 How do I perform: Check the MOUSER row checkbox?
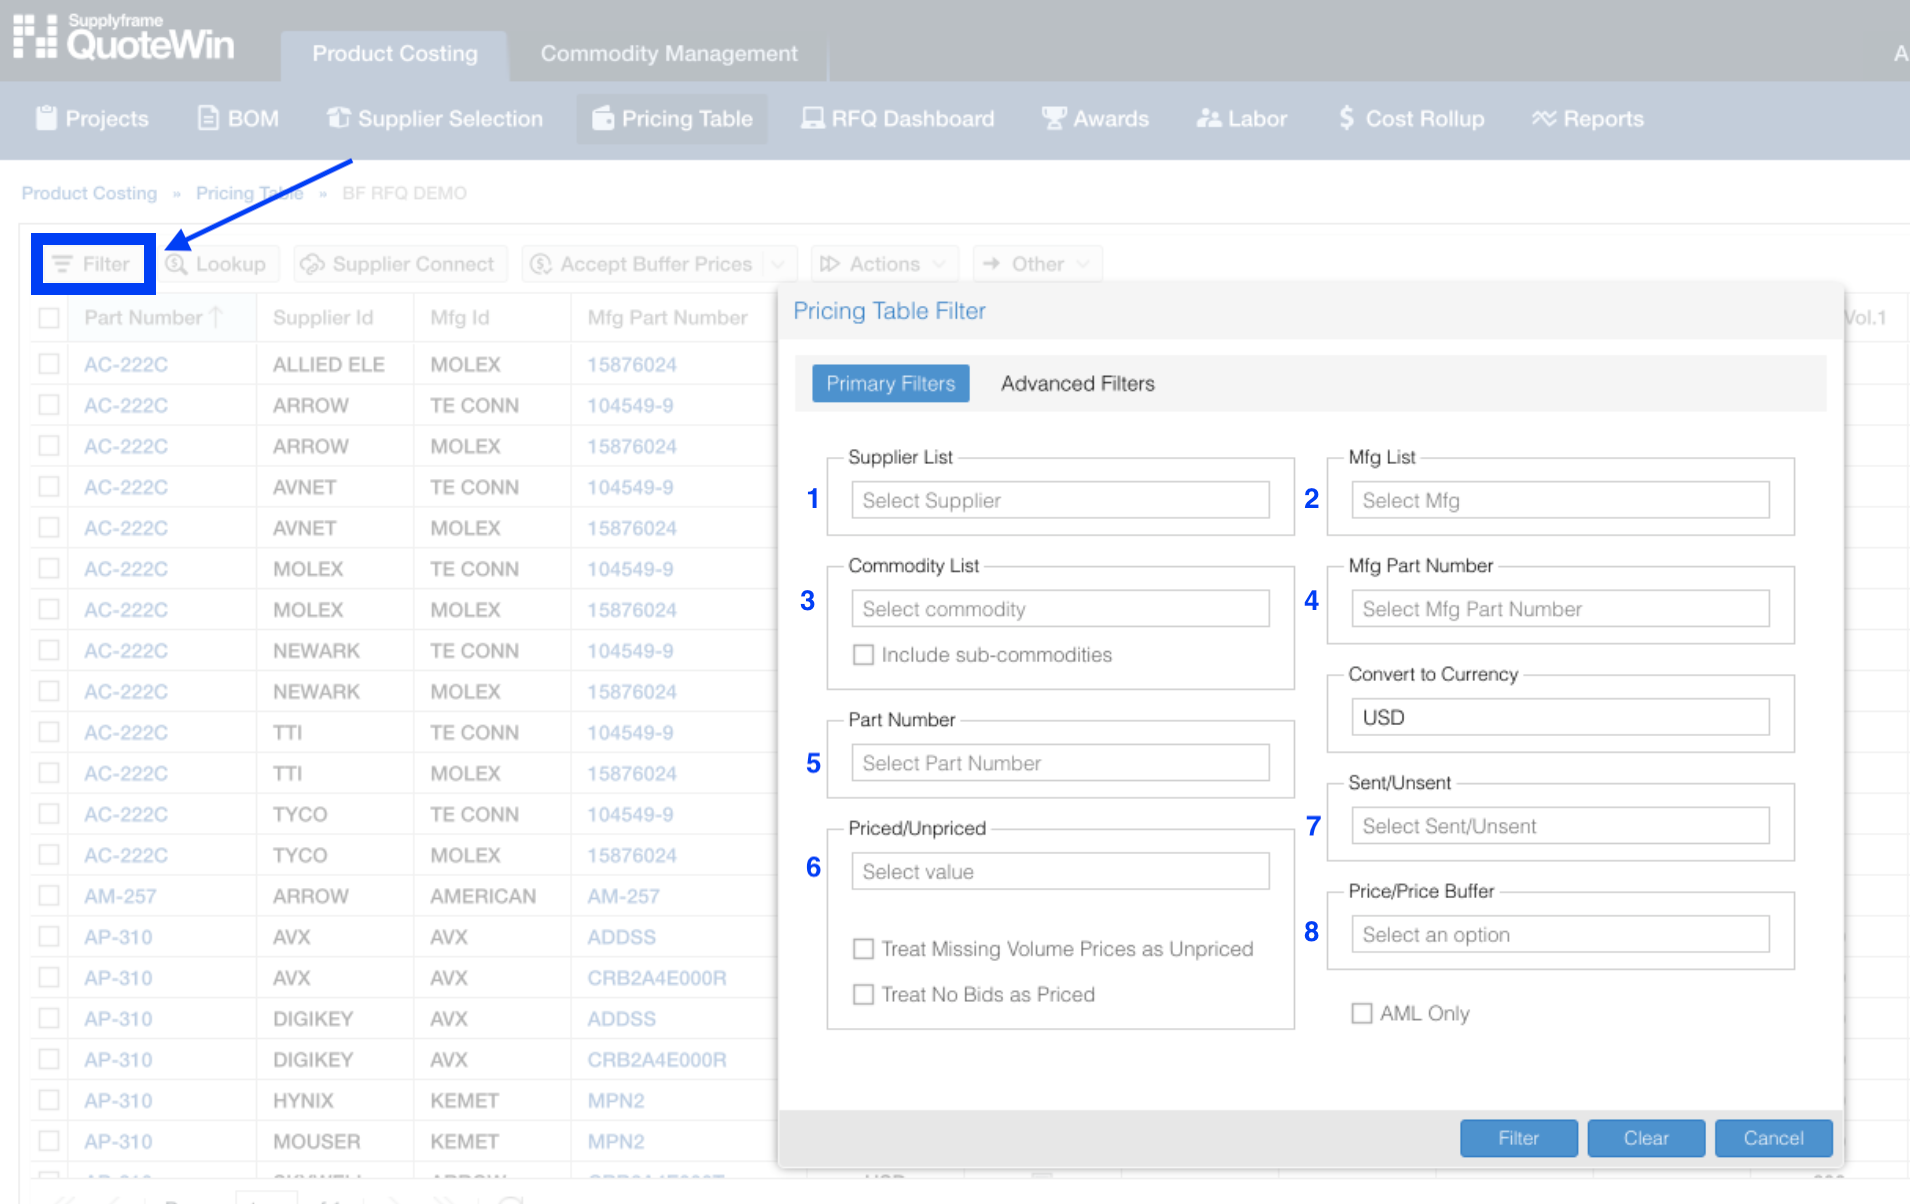[48, 1141]
